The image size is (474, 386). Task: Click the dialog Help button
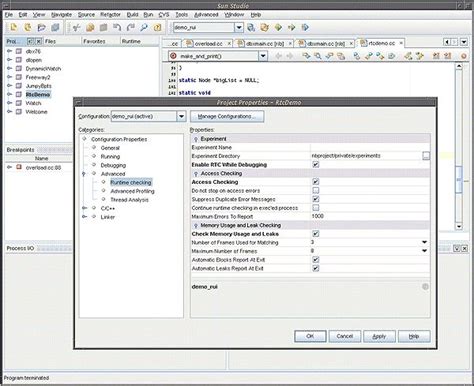414,336
